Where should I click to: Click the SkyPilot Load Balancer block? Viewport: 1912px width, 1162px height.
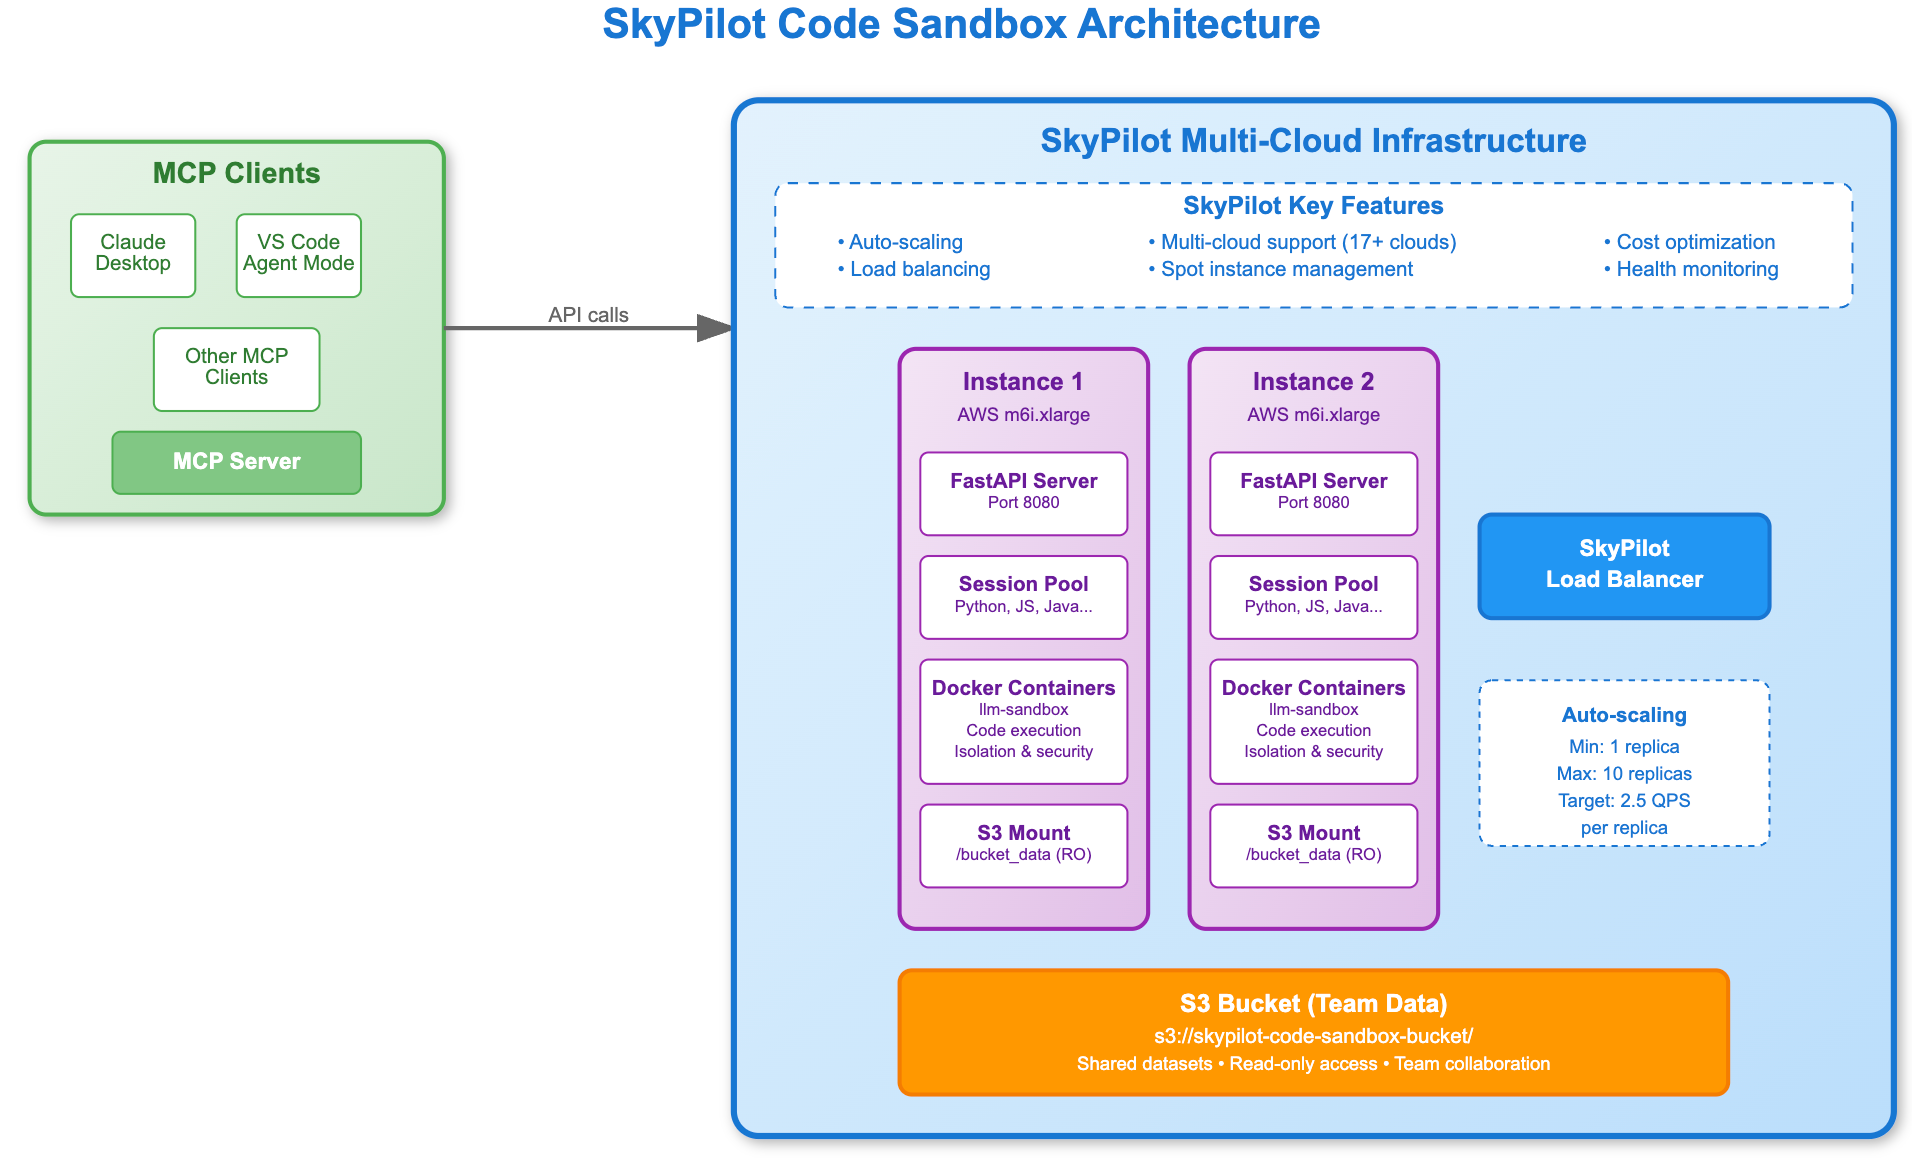pyautogui.click(x=1624, y=566)
